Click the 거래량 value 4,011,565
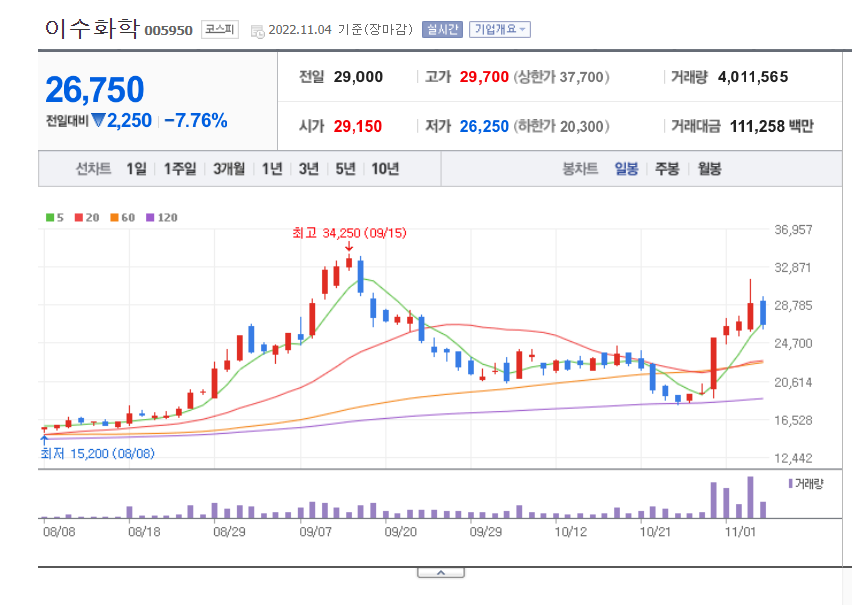852x605 pixels. click(x=753, y=77)
